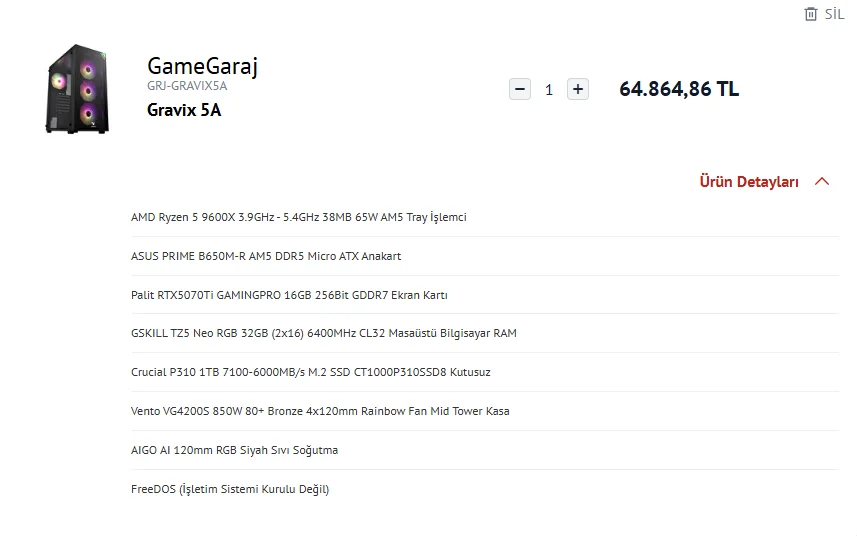Select the Crucial P310 1TB SSD row

pyautogui.click(x=310, y=372)
